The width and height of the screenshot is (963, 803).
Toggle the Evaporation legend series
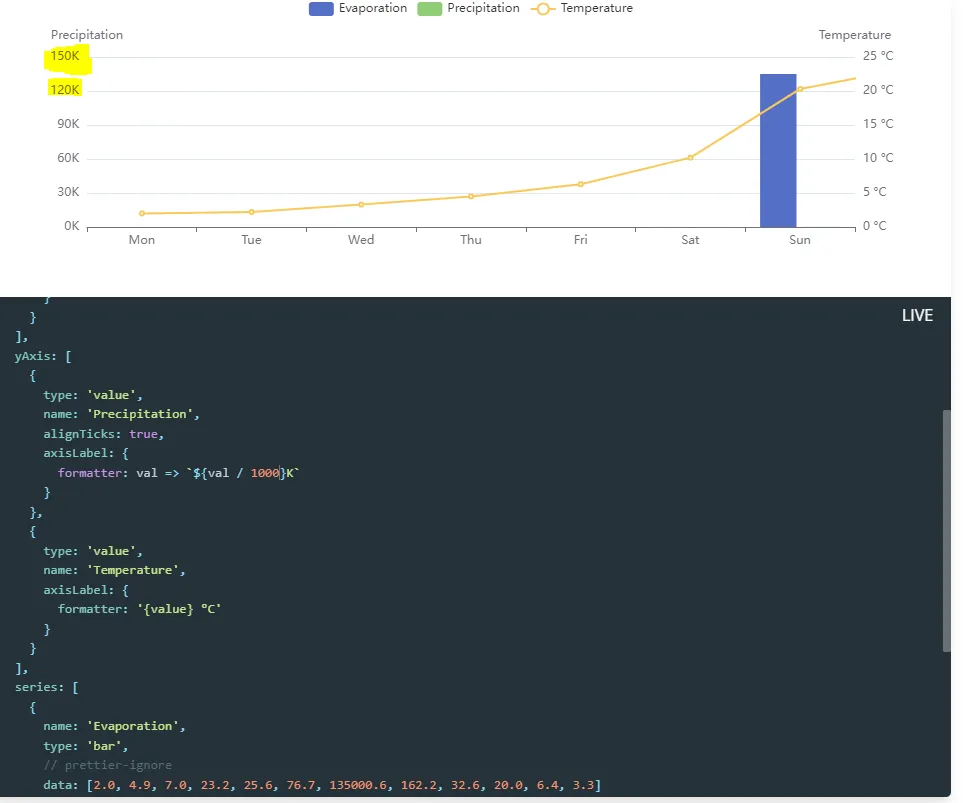[x=358, y=8]
